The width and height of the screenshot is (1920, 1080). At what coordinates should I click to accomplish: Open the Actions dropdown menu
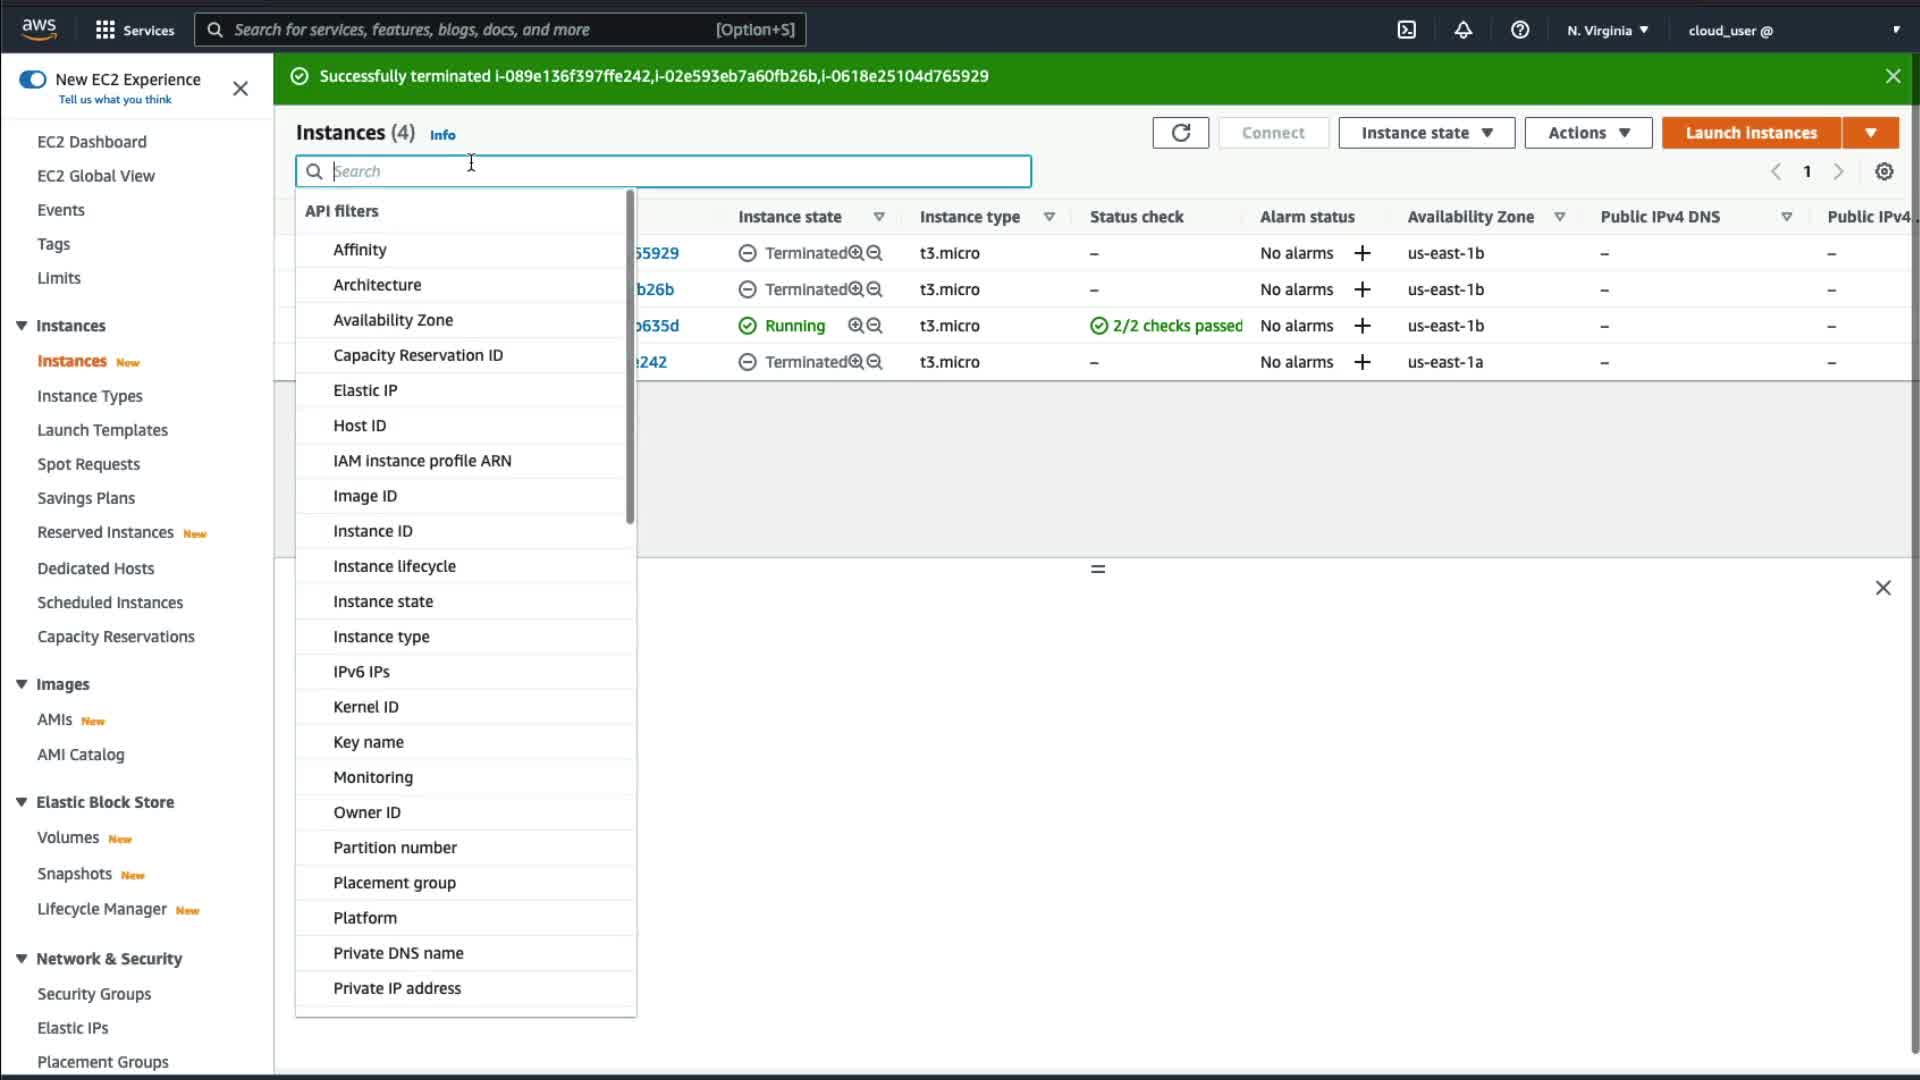click(x=1588, y=133)
